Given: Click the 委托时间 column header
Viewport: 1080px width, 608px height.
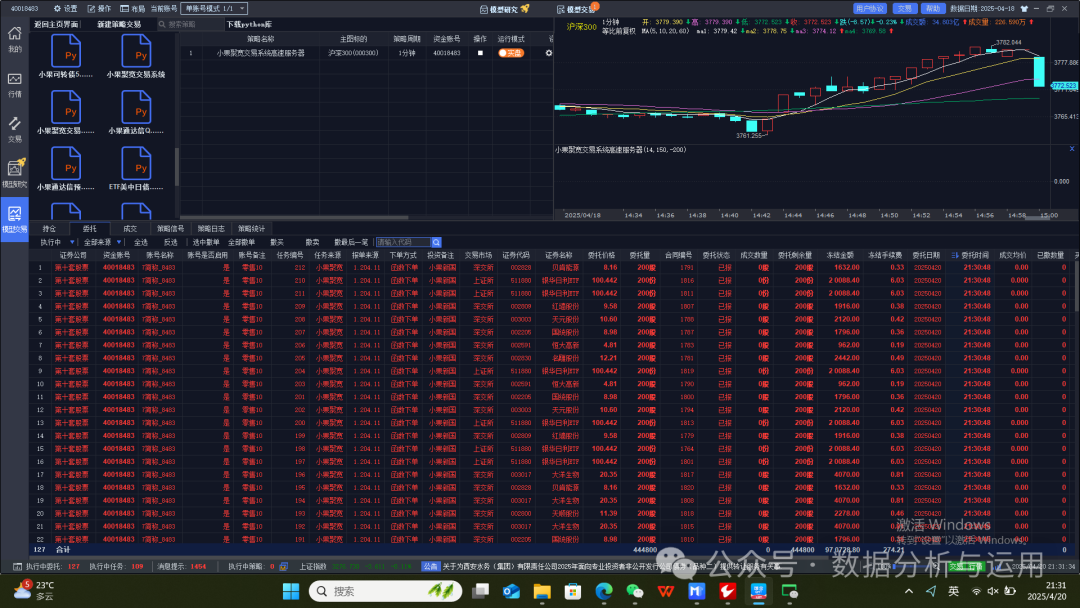Looking at the screenshot, I should [x=975, y=255].
